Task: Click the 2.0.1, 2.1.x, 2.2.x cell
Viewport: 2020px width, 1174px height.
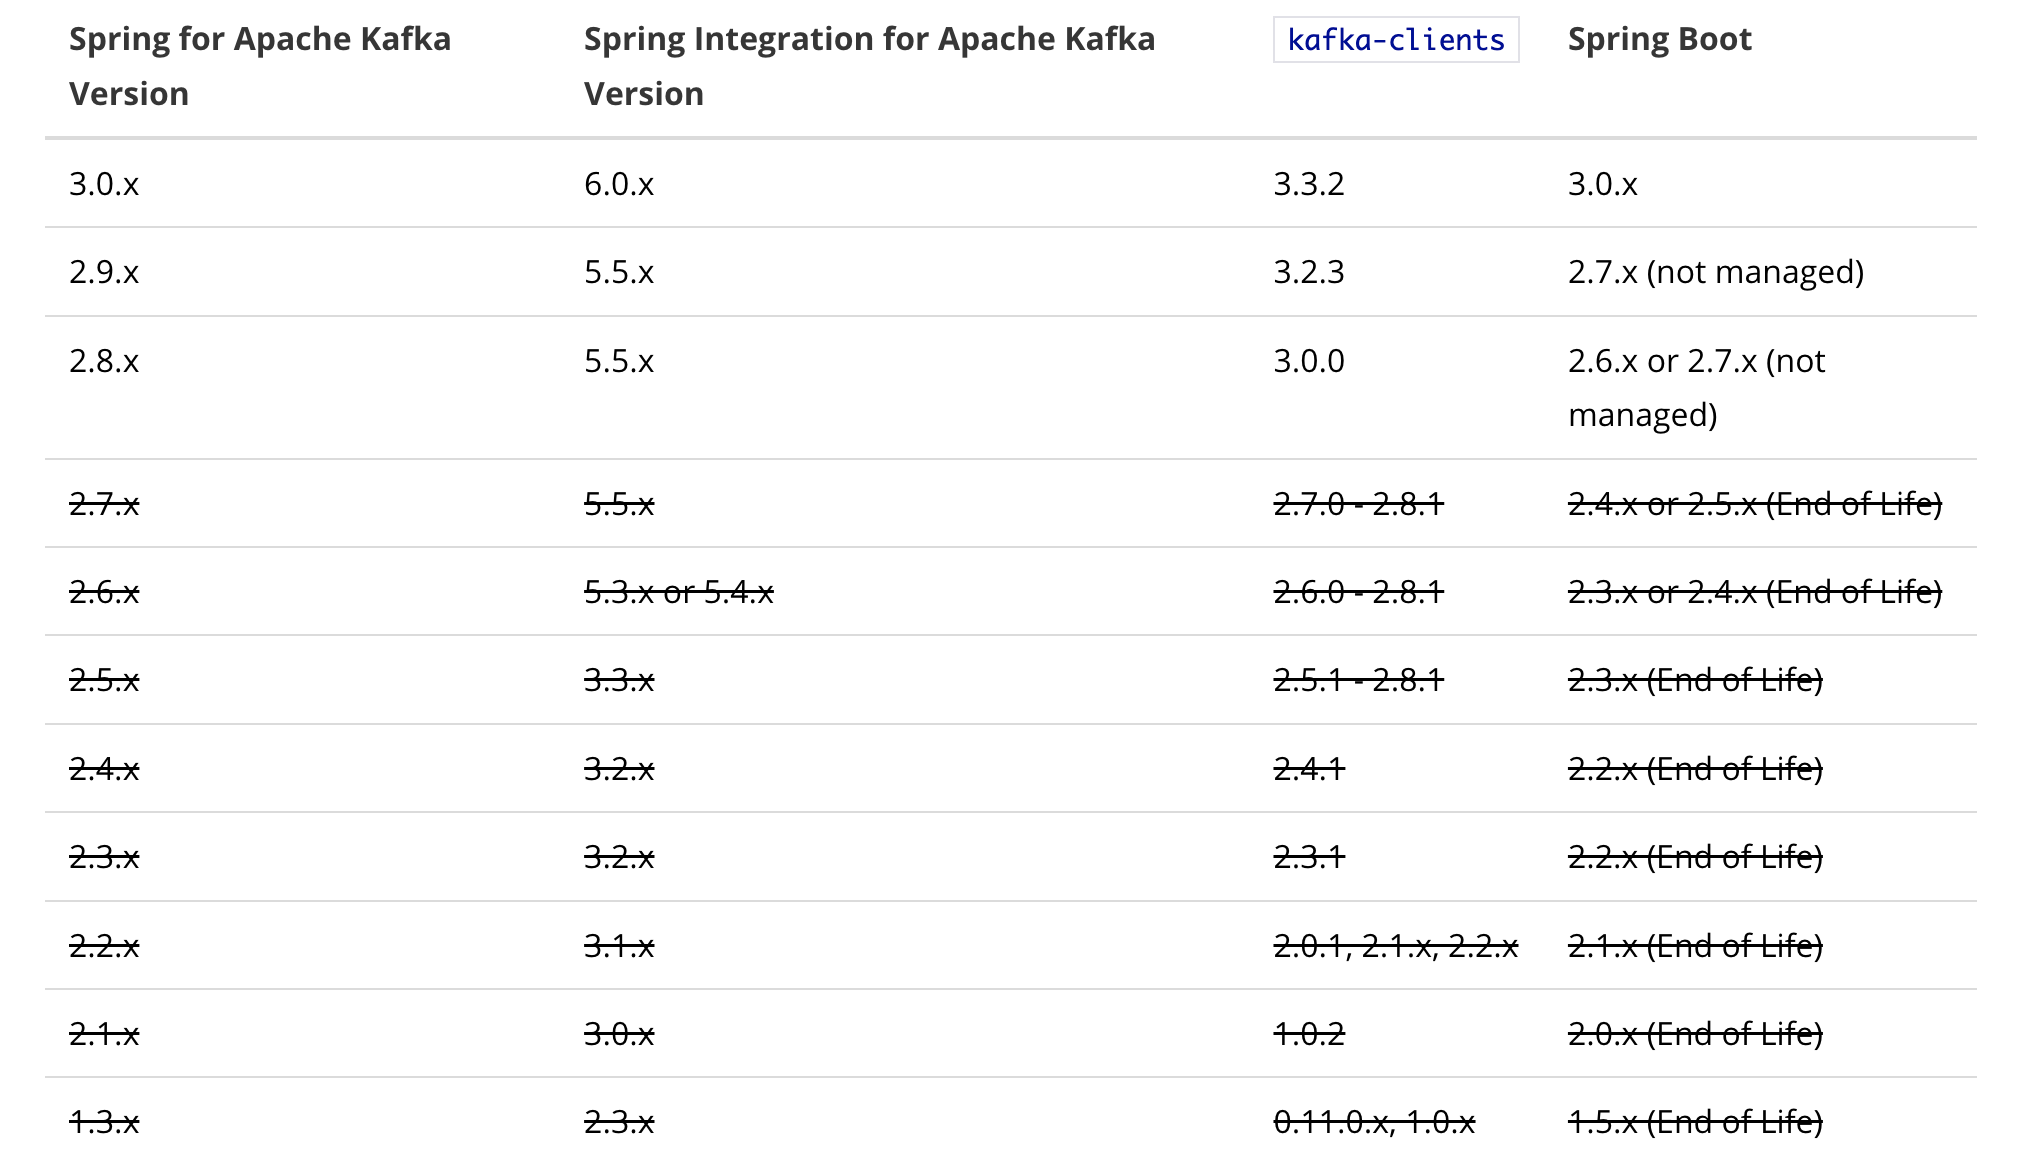Action: coord(1395,945)
